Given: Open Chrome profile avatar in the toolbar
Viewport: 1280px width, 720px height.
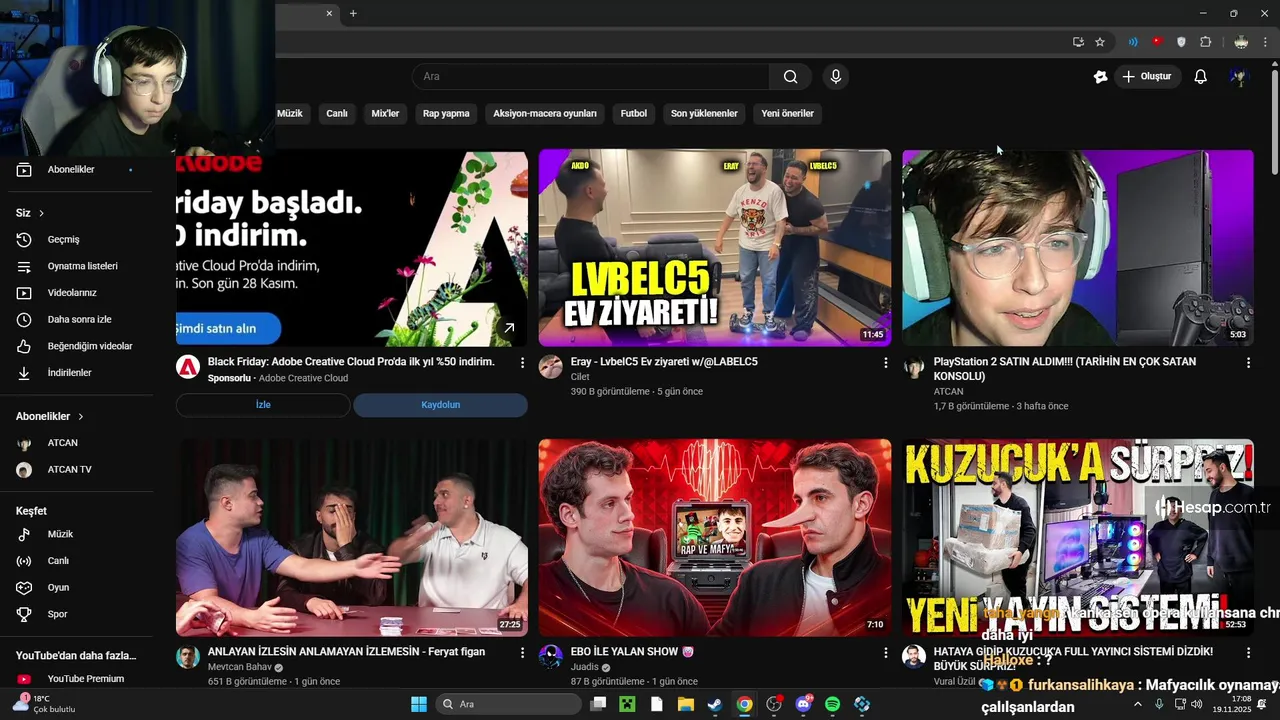Looking at the screenshot, I should [x=1241, y=42].
